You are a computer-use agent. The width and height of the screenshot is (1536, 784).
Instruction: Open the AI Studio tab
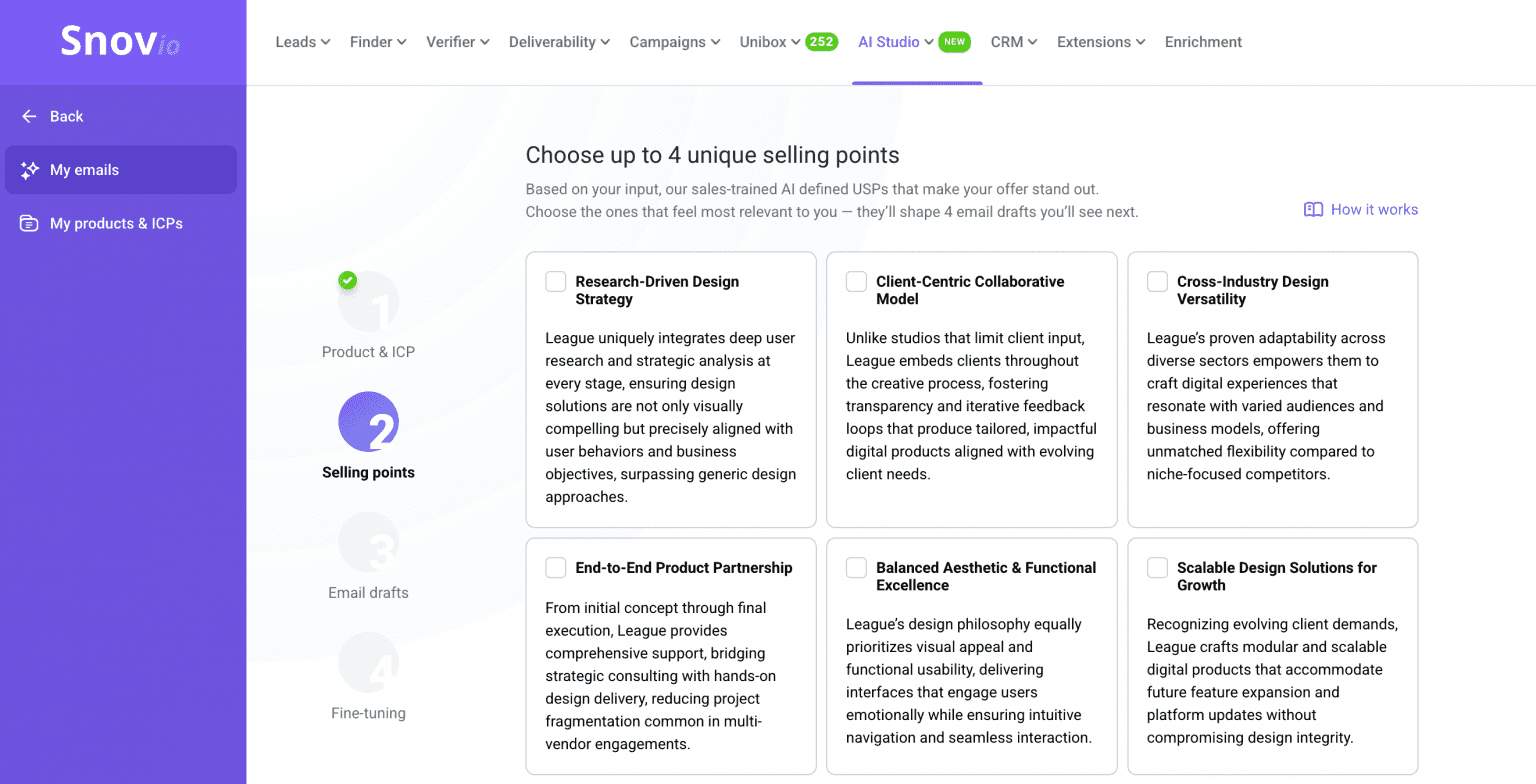pos(889,42)
